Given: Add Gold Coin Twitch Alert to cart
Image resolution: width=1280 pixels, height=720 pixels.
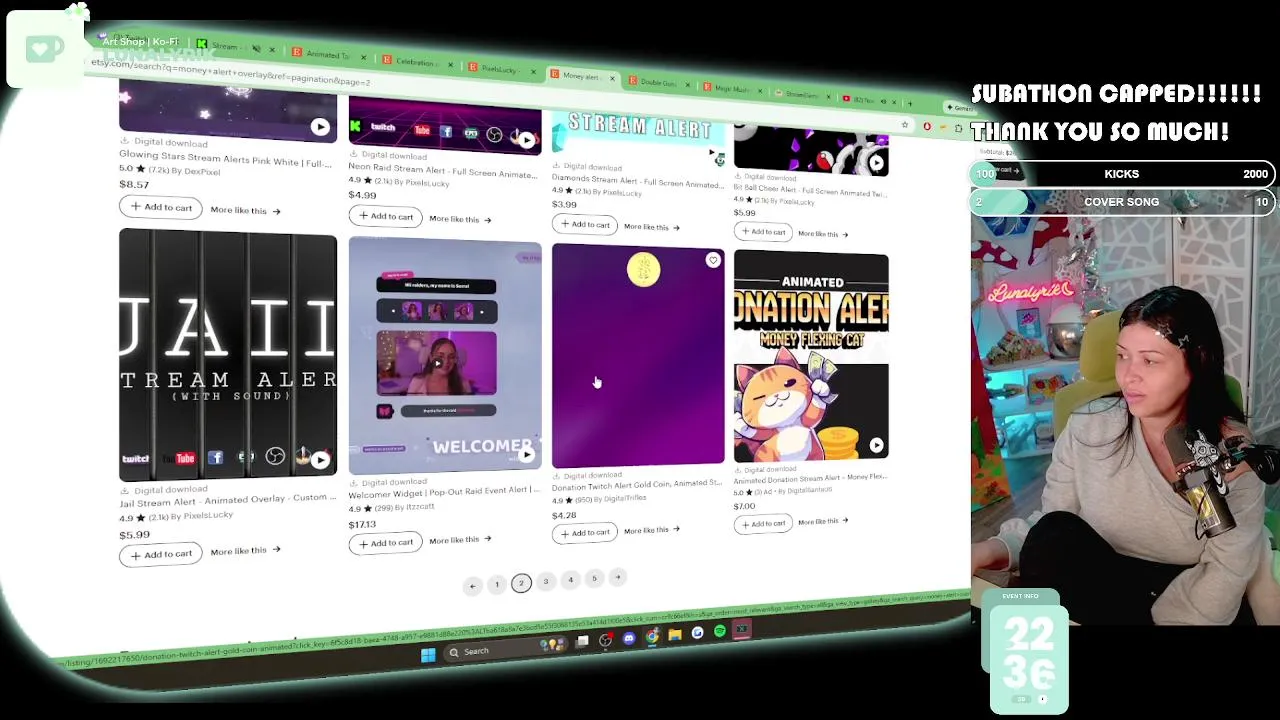Looking at the screenshot, I should (585, 532).
